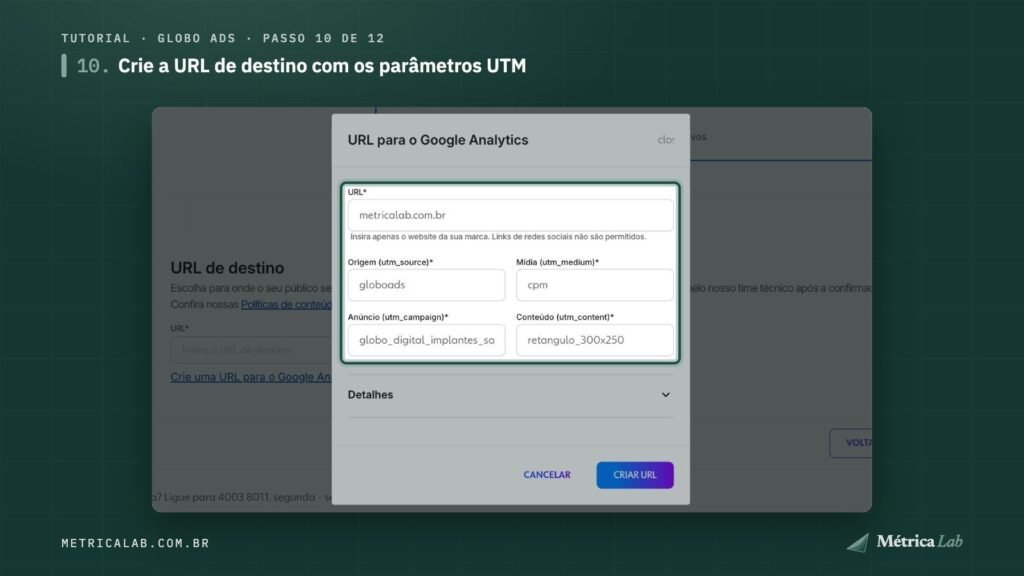Screen dimensions: 1024x576
Task: Close the URL para o Google Analytics dialog
Action: pos(665,140)
